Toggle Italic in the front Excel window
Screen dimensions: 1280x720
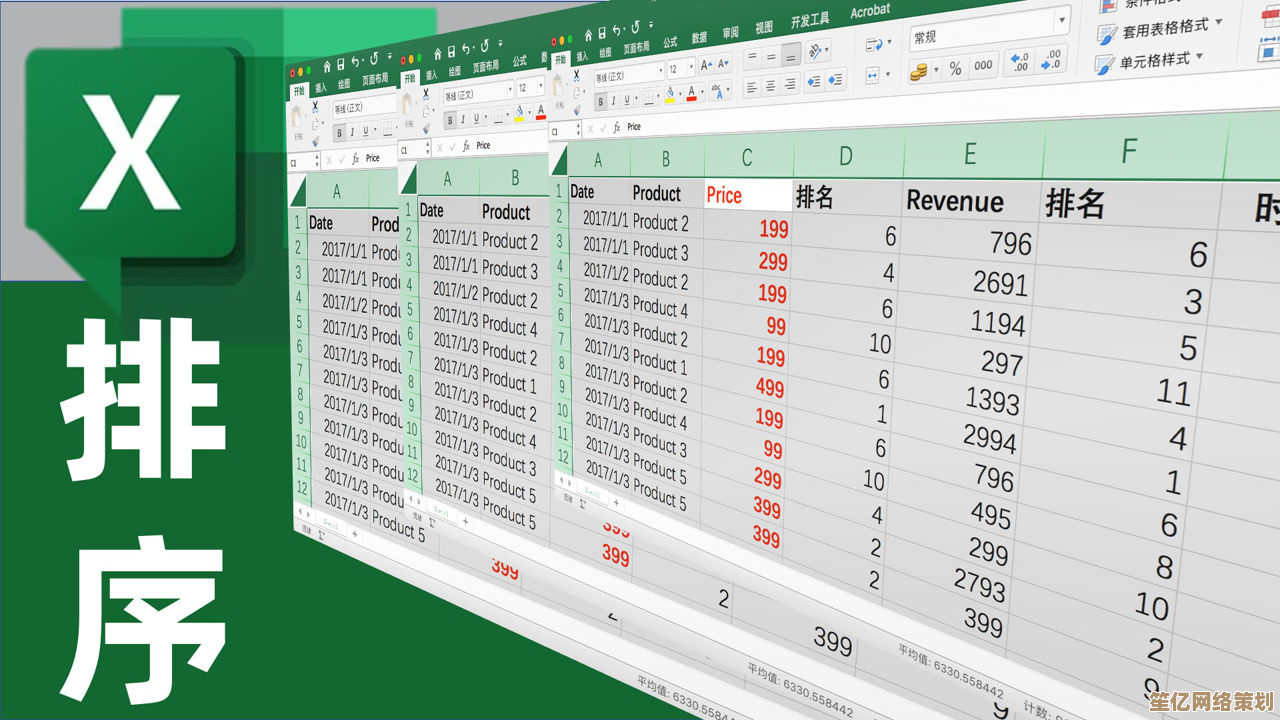614,100
